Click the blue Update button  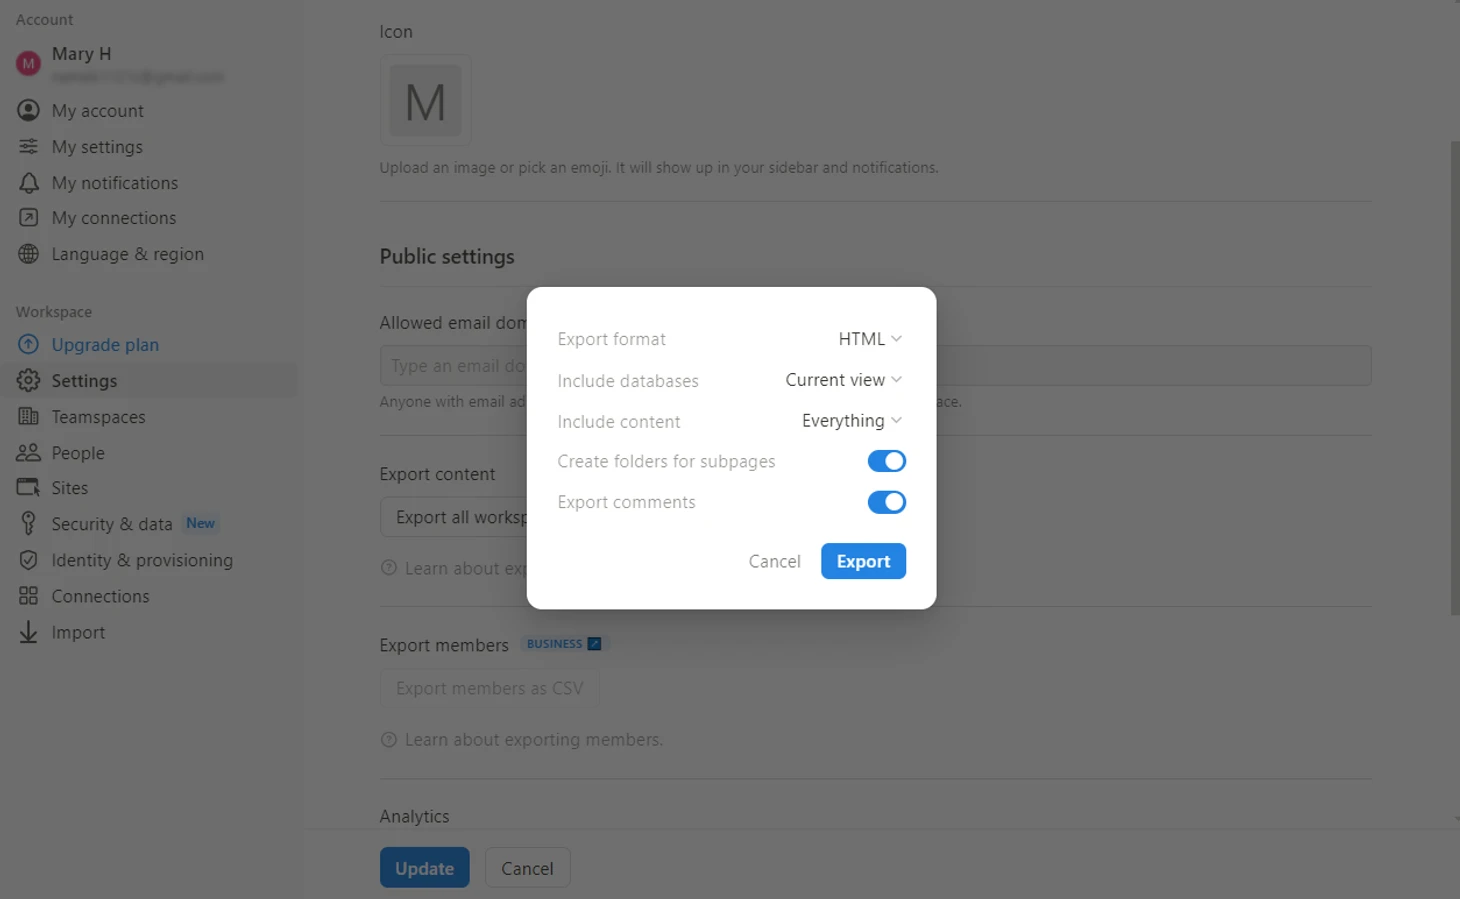(x=424, y=868)
